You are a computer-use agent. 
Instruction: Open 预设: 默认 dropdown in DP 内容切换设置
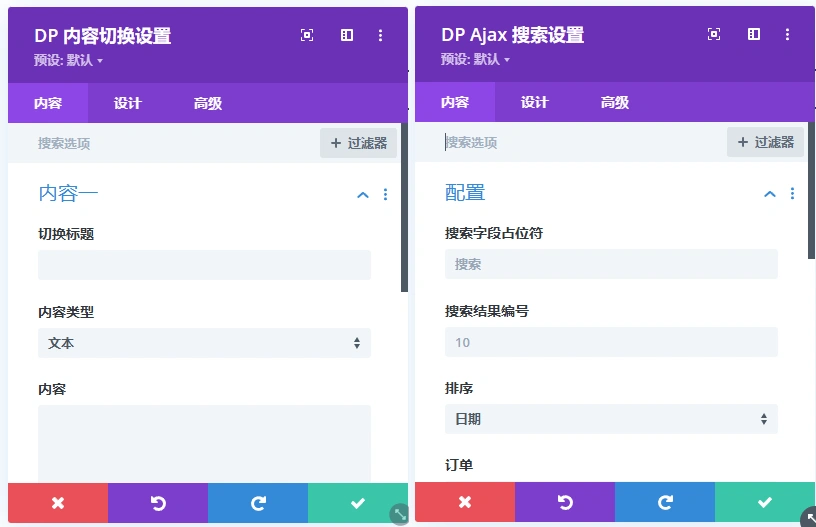click(68, 60)
